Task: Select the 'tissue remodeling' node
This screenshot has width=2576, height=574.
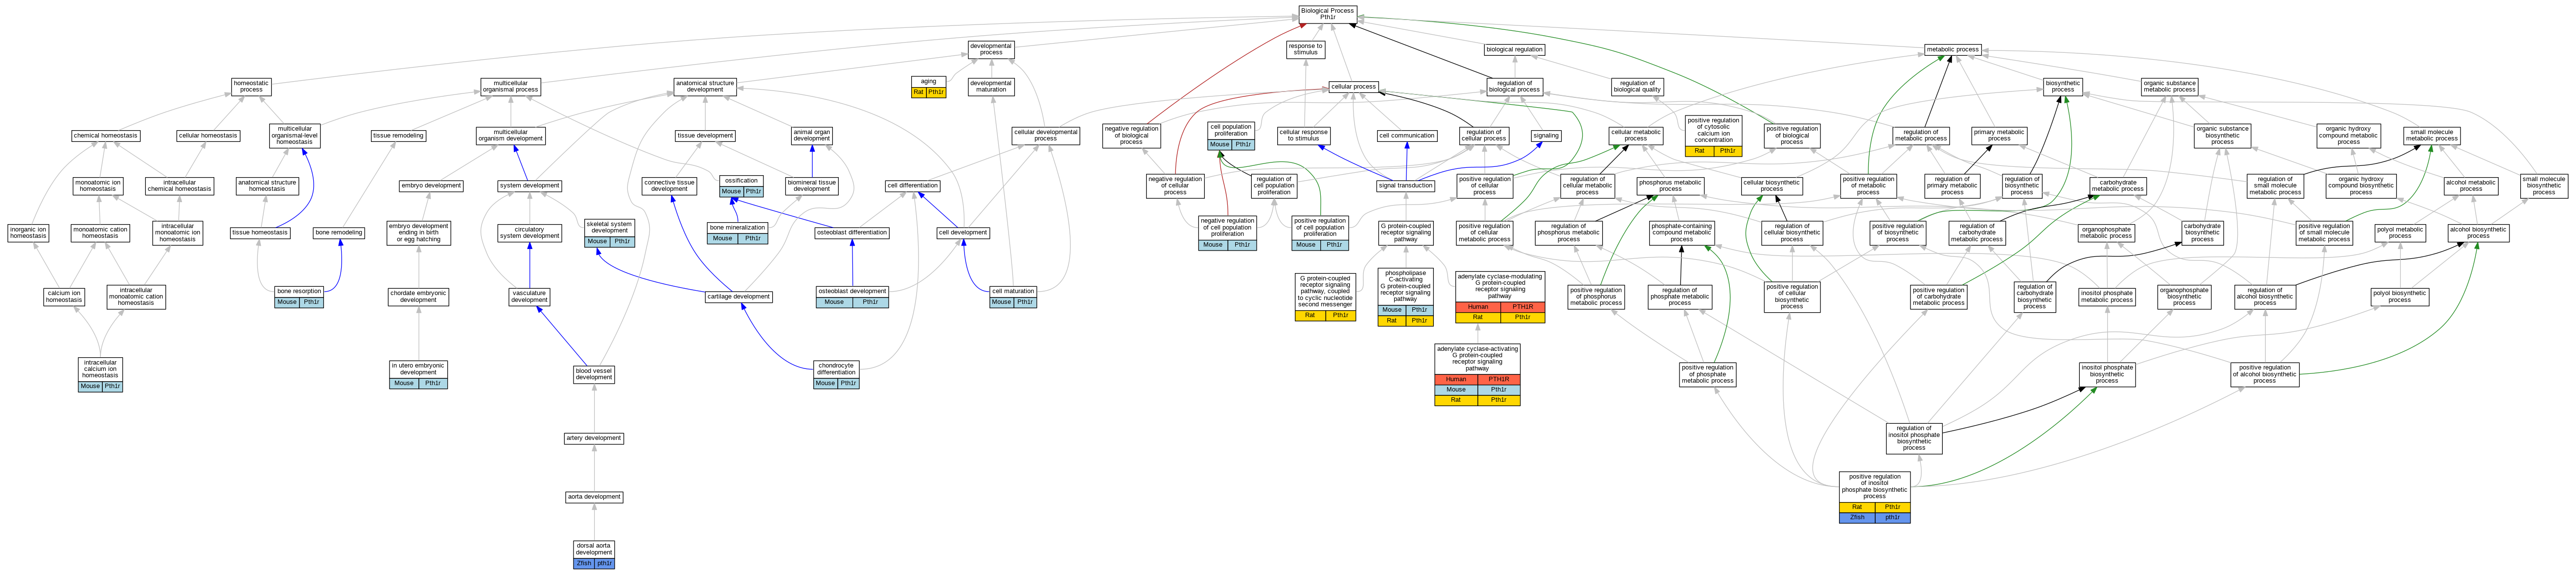Action: [398, 135]
